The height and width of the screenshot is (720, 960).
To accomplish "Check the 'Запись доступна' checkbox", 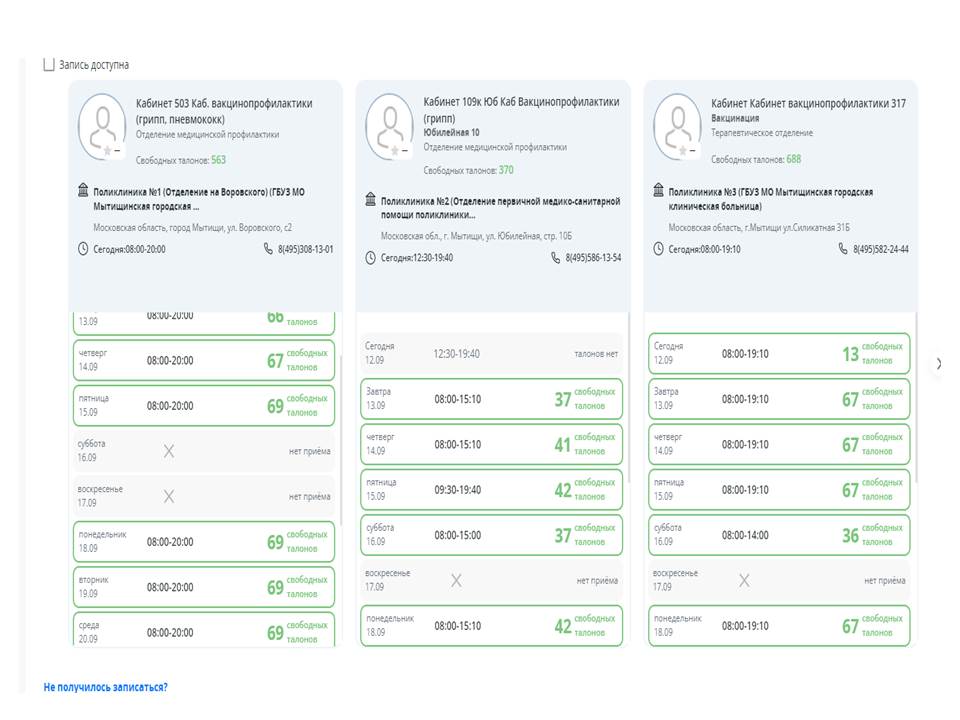I will [48, 65].
